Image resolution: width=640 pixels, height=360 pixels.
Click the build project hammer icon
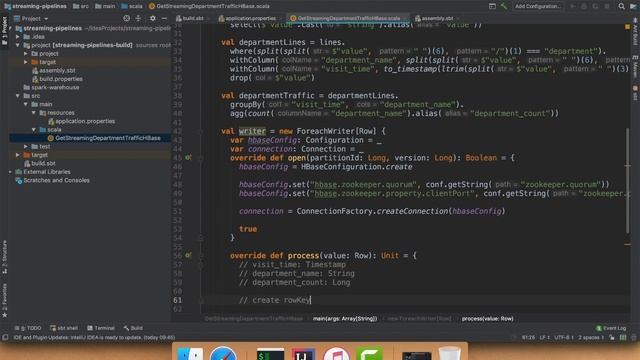504,6
